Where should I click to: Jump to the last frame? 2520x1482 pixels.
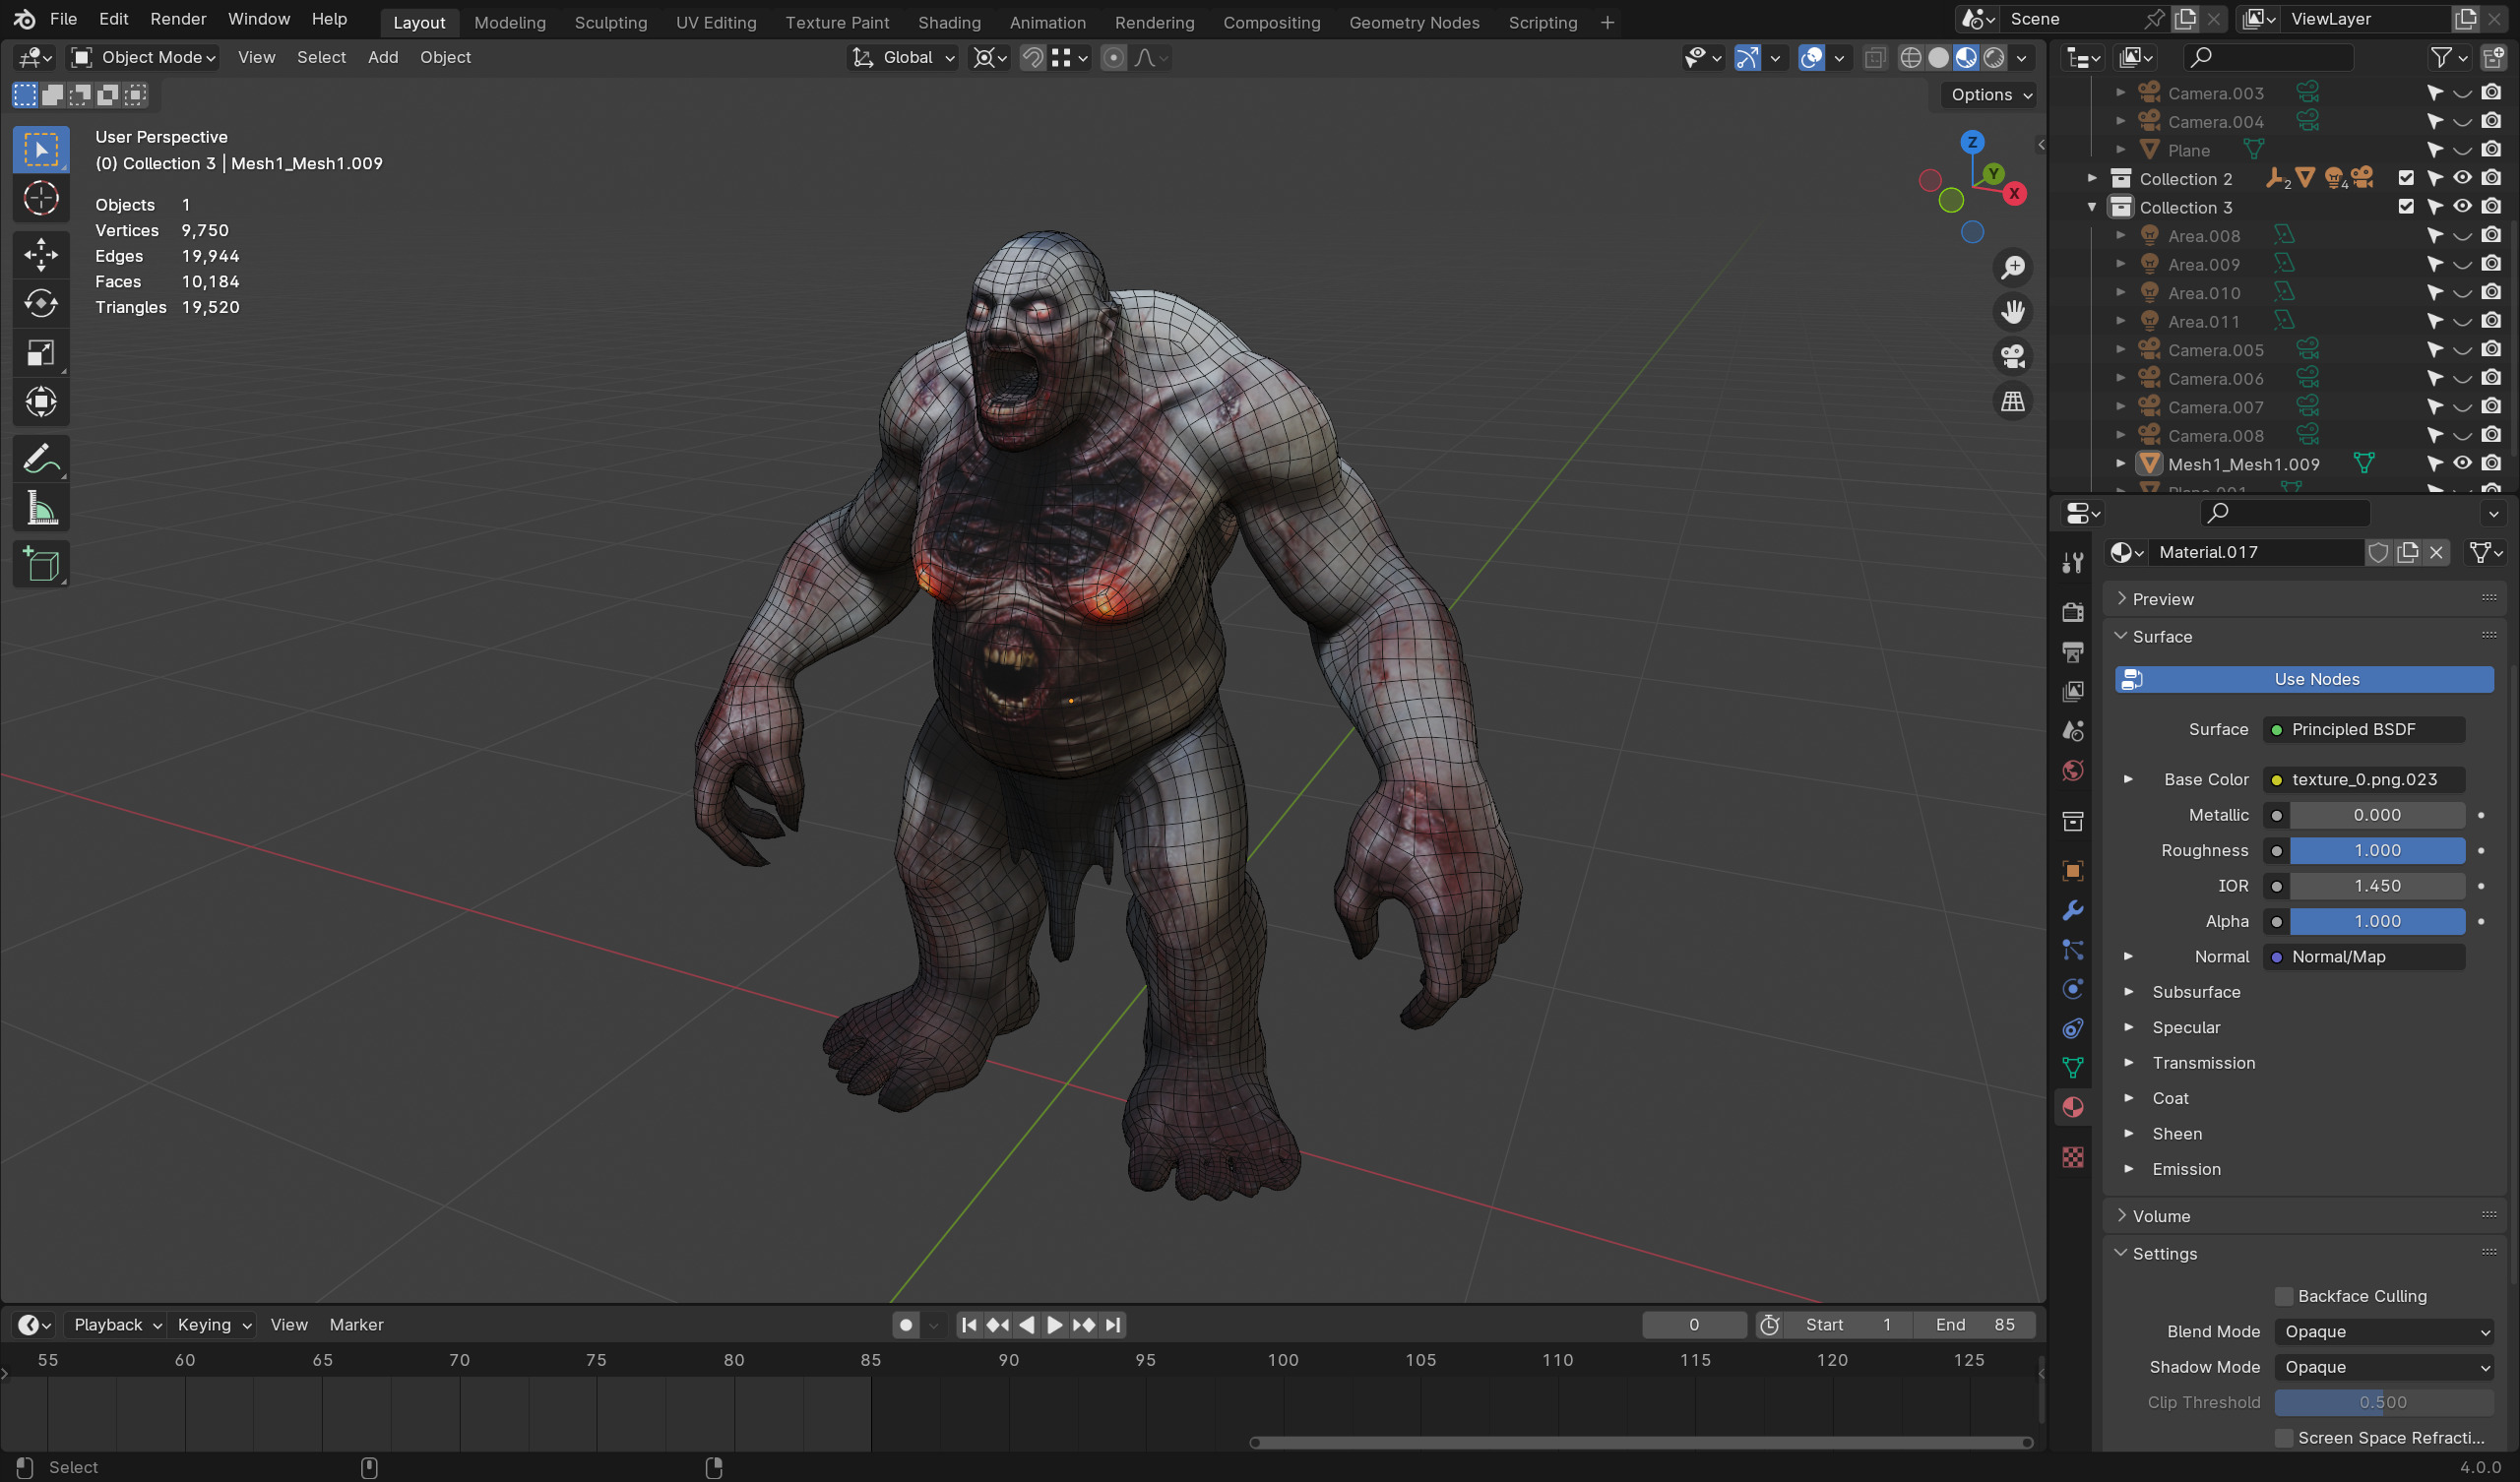point(1113,1325)
